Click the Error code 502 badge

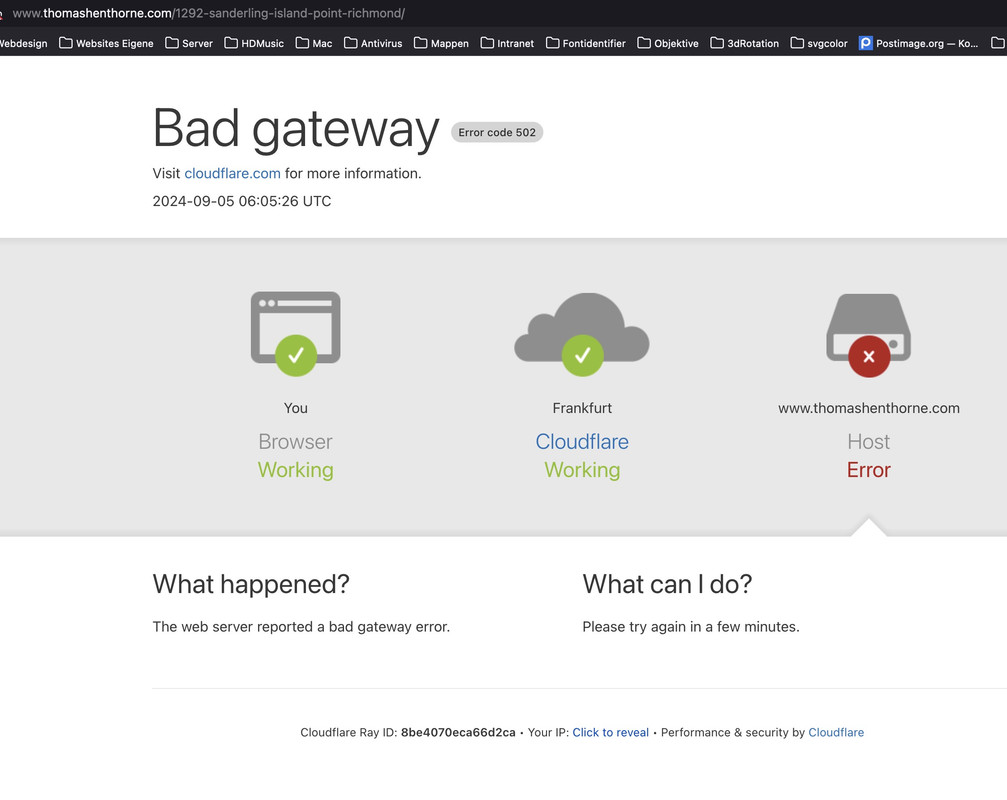click(x=497, y=132)
